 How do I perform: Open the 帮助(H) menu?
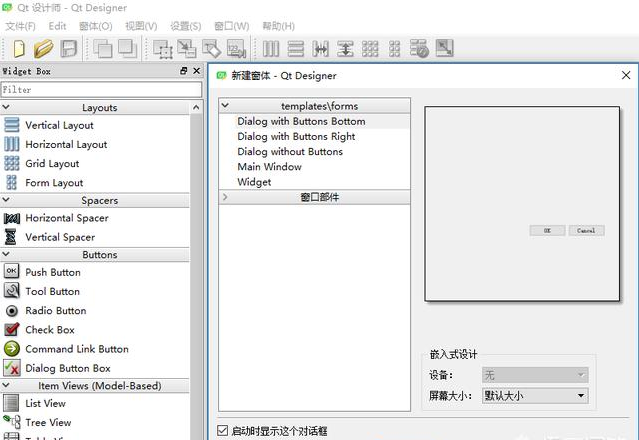(279, 26)
